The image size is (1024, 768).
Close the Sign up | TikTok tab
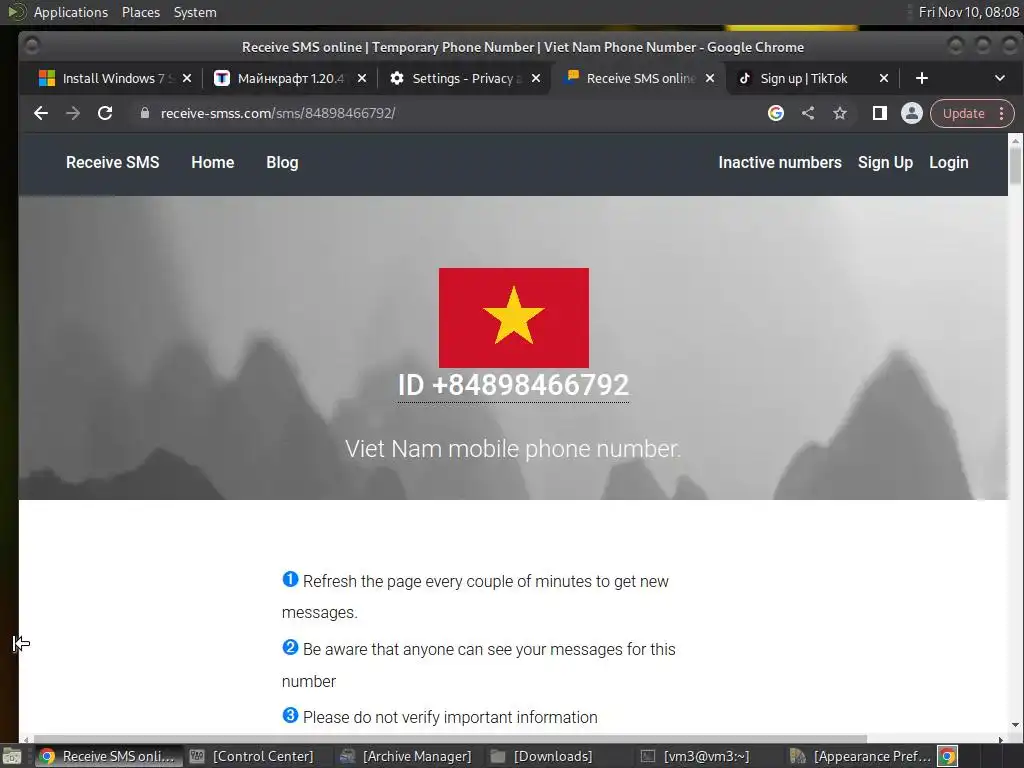point(884,78)
